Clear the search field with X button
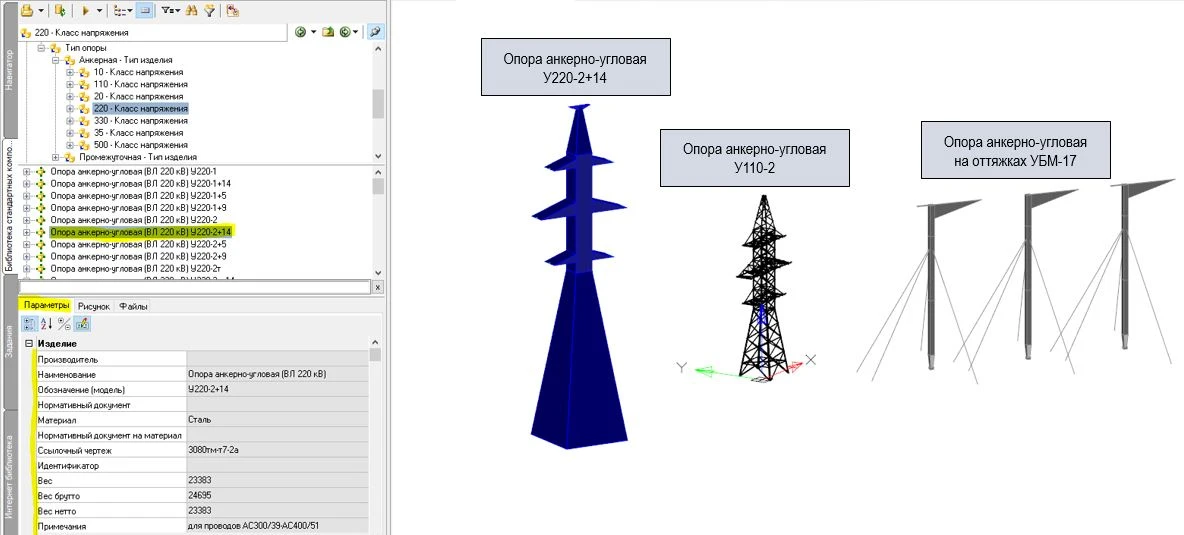 377,287
